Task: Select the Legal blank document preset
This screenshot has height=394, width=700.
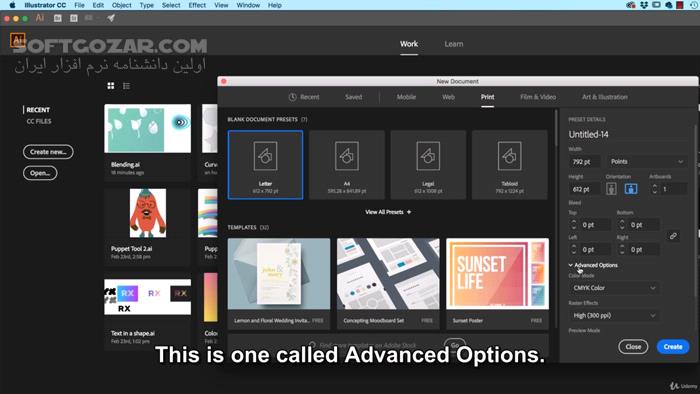Action: click(x=428, y=165)
